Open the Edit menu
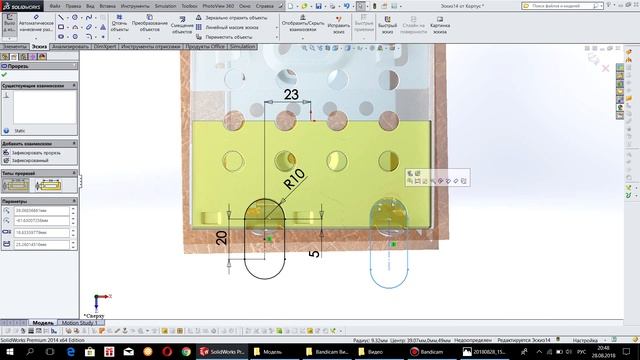The height and width of the screenshot is (360, 640). coord(73,6)
